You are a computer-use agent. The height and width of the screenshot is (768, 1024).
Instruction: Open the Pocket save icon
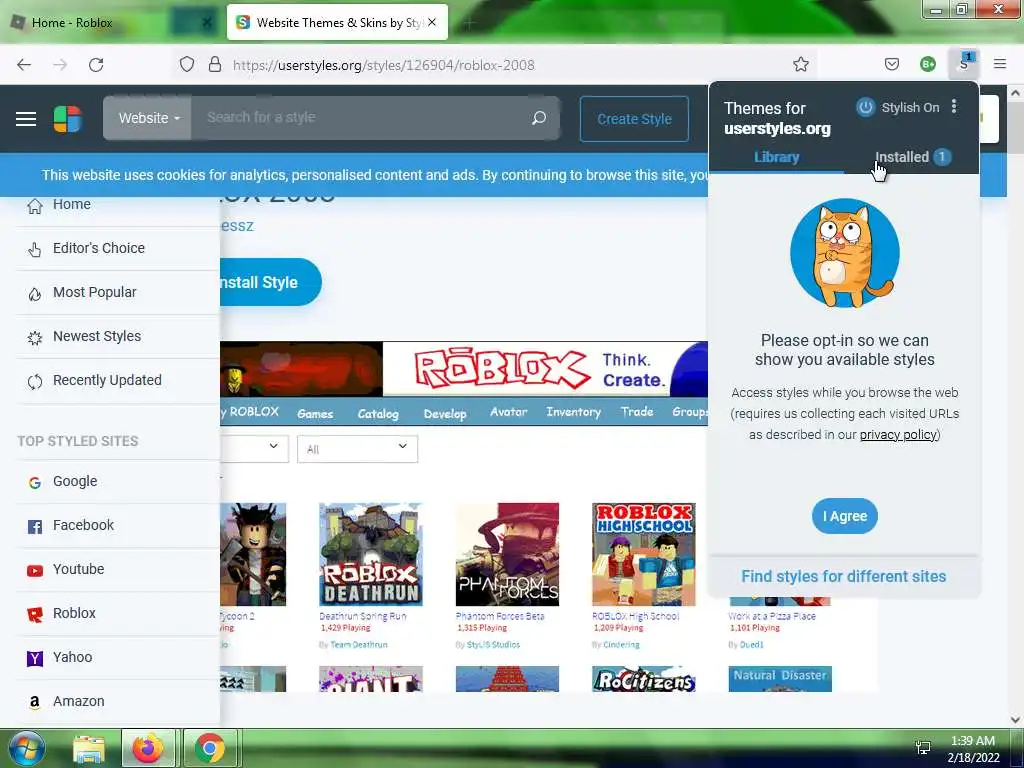(891, 64)
